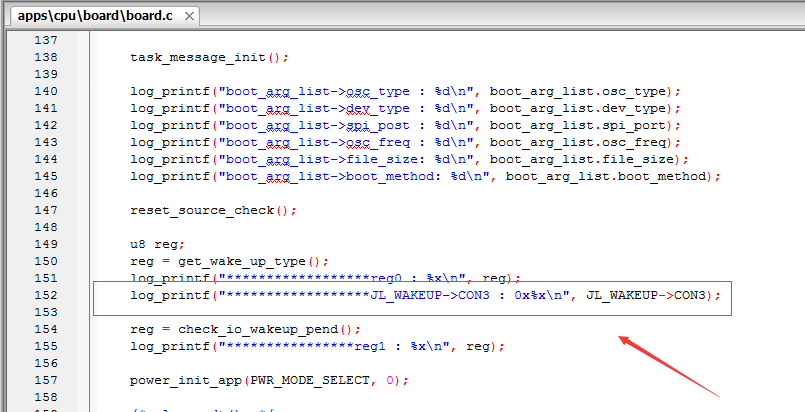
Task: Click the 'u8 reg;' declaration
Action: coord(157,244)
